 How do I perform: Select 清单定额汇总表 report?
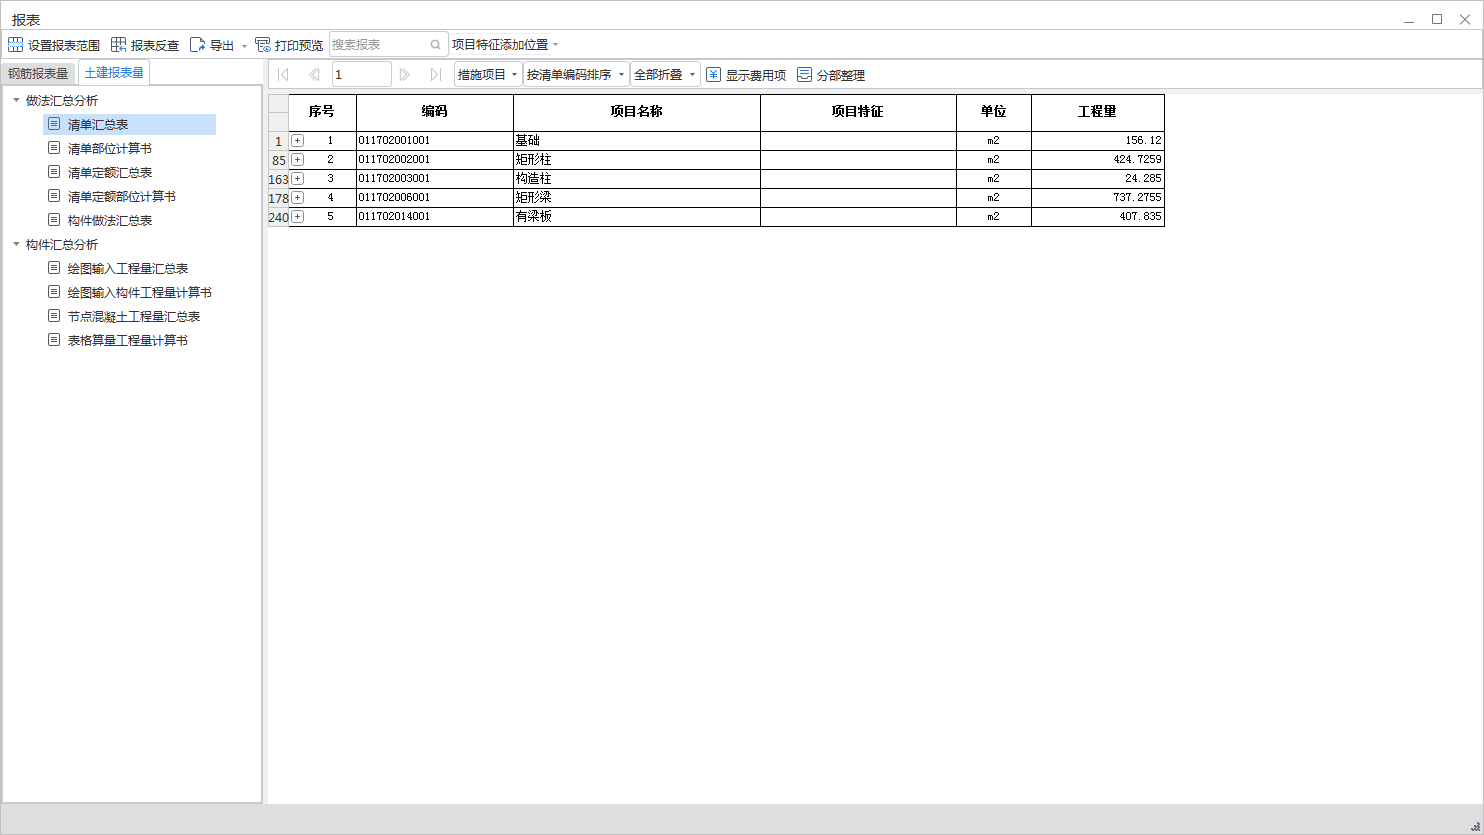coord(109,172)
